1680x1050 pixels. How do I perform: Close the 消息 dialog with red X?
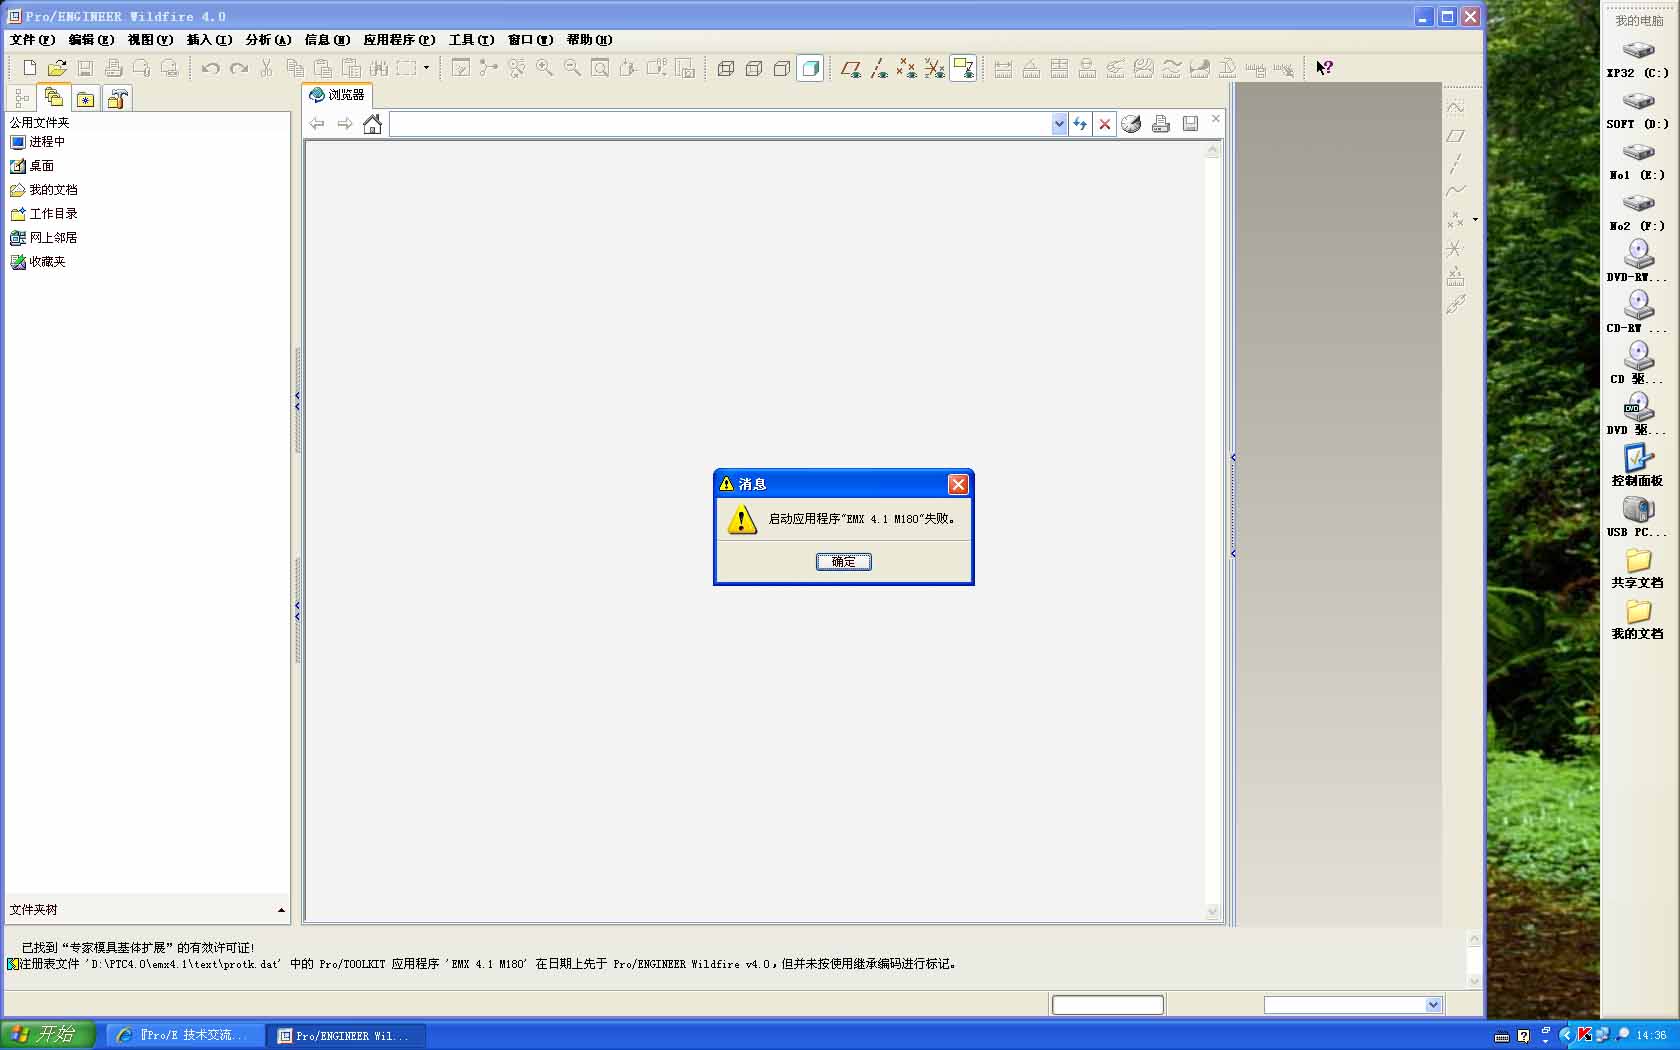[958, 484]
